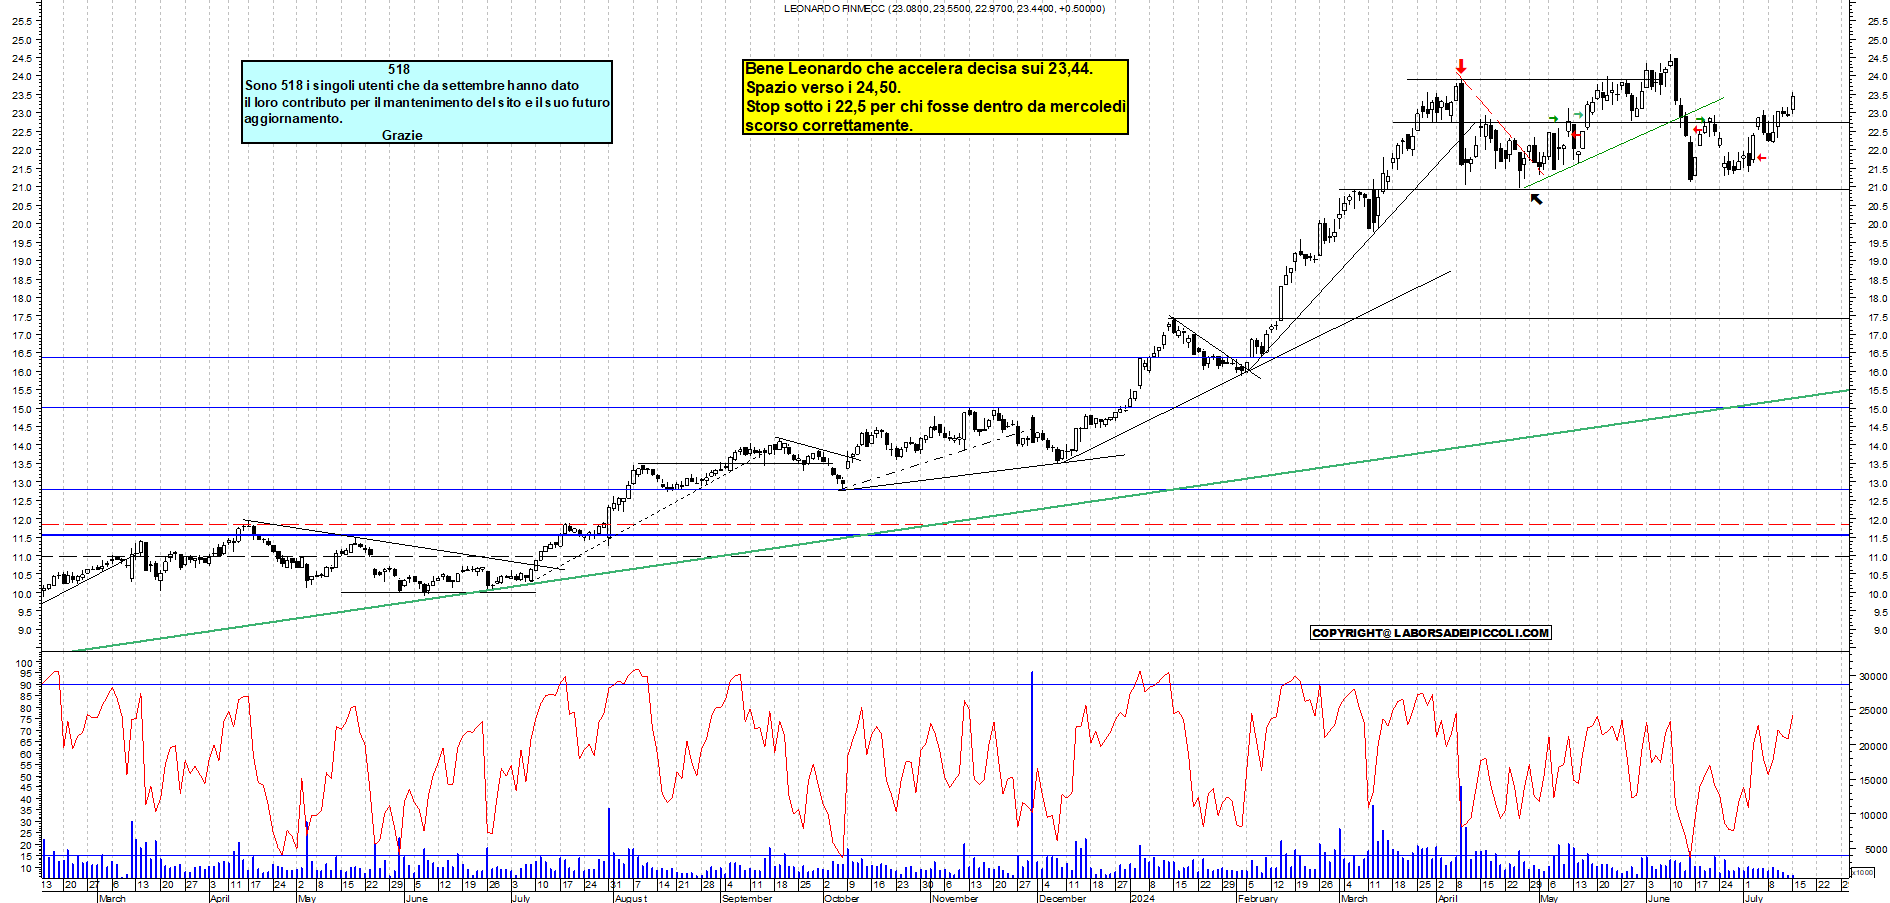Click the September label on the time axis
1890x903 pixels.
pos(747,898)
